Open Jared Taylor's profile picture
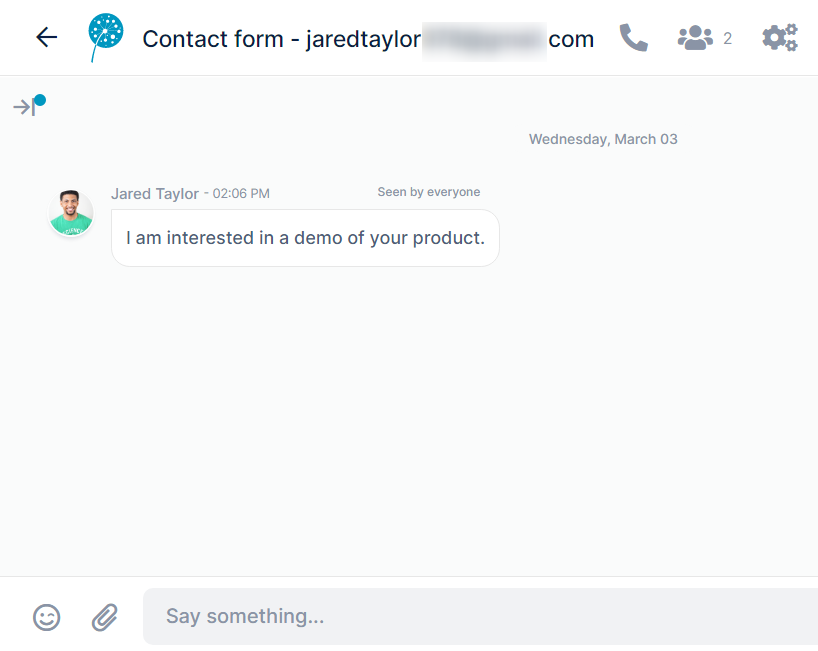This screenshot has height=651, width=818. (71, 213)
